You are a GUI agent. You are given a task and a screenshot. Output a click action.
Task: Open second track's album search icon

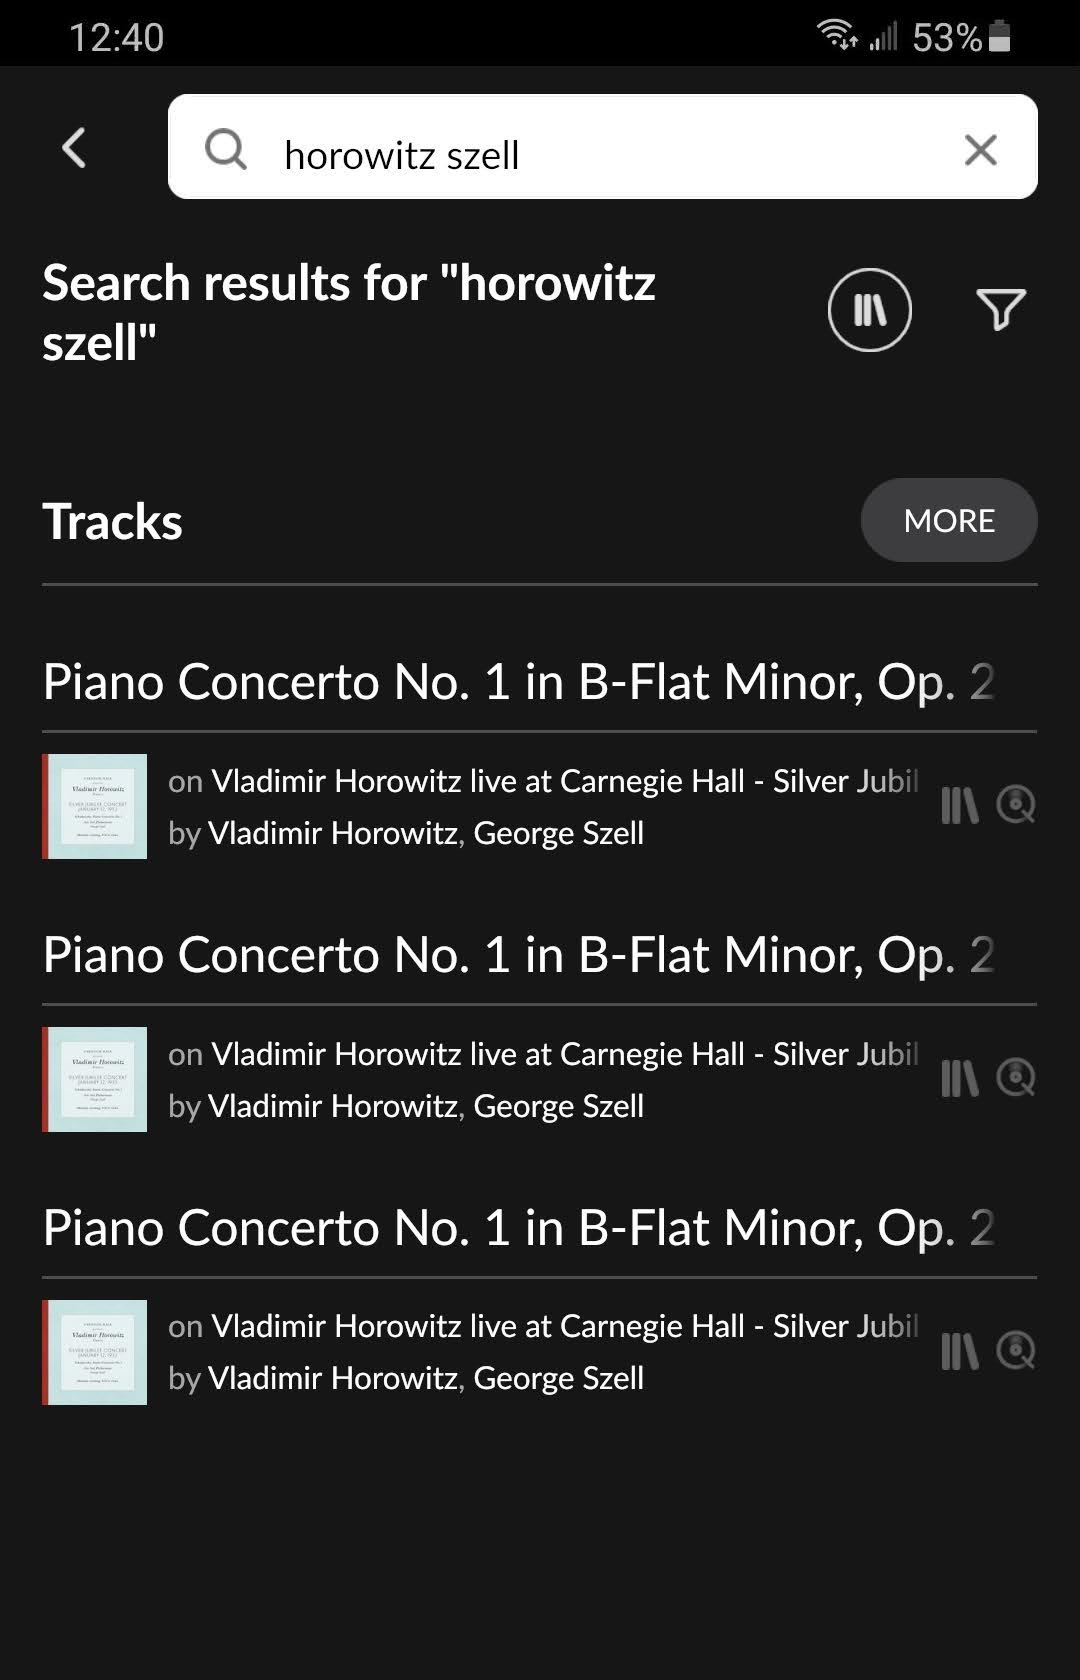coord(1016,1078)
